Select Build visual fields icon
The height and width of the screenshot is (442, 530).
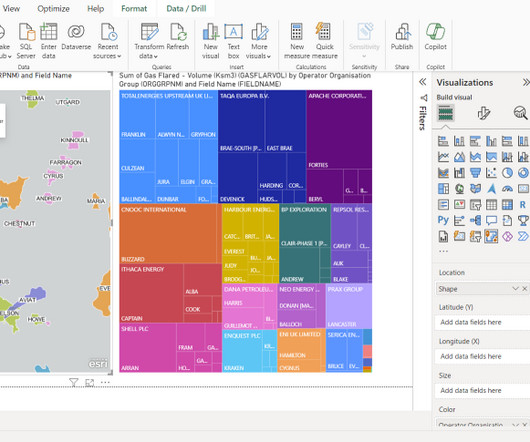pyautogui.click(x=445, y=113)
